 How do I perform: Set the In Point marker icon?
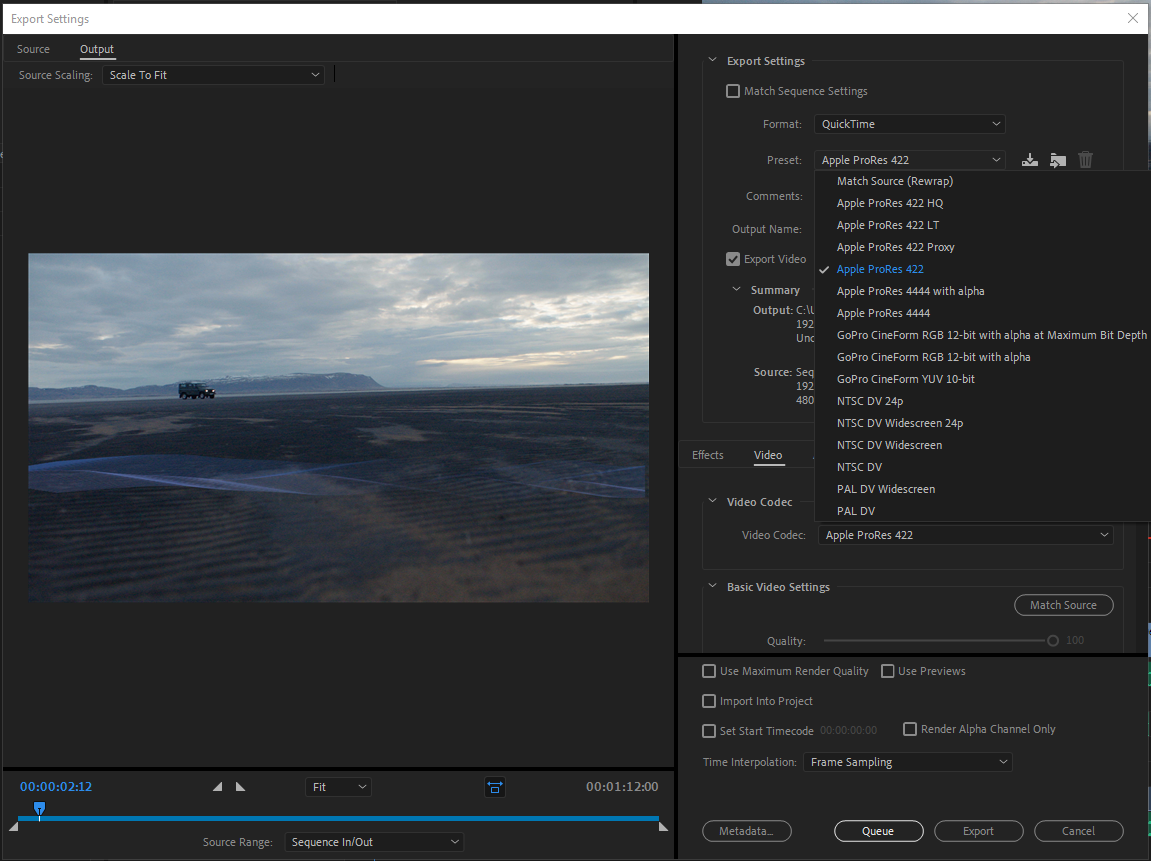coord(217,787)
